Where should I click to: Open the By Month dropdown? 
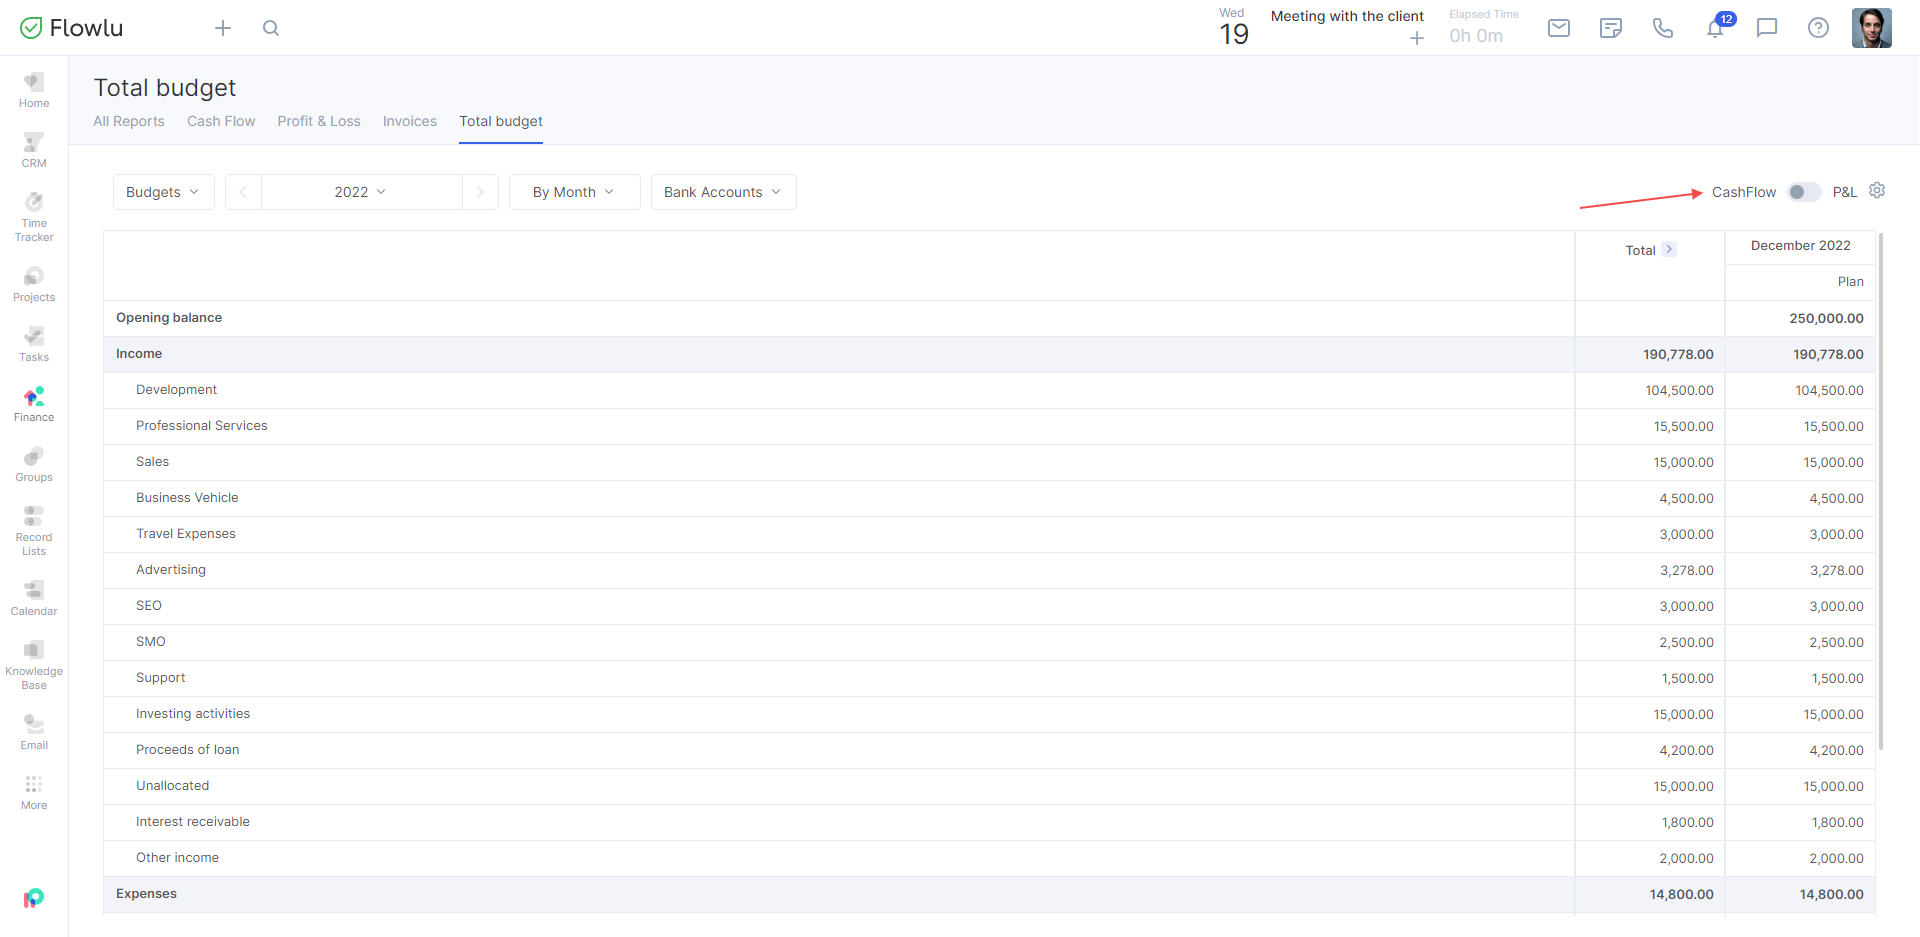574,192
